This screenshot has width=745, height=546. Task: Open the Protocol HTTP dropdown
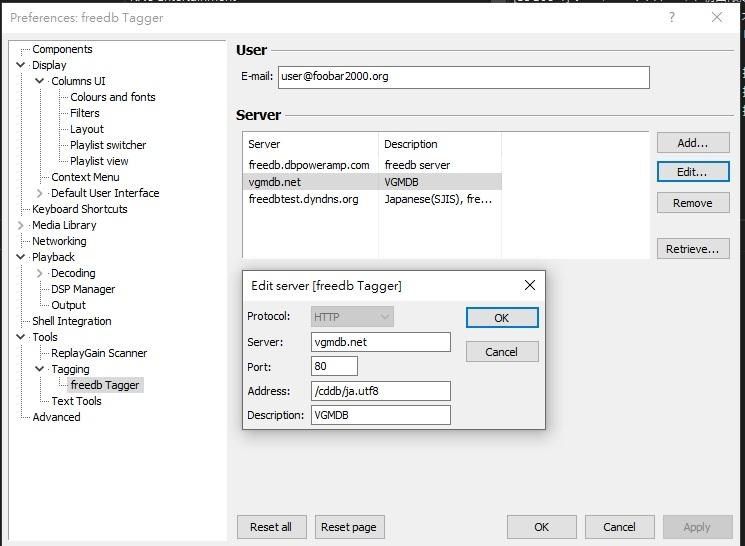coord(352,317)
